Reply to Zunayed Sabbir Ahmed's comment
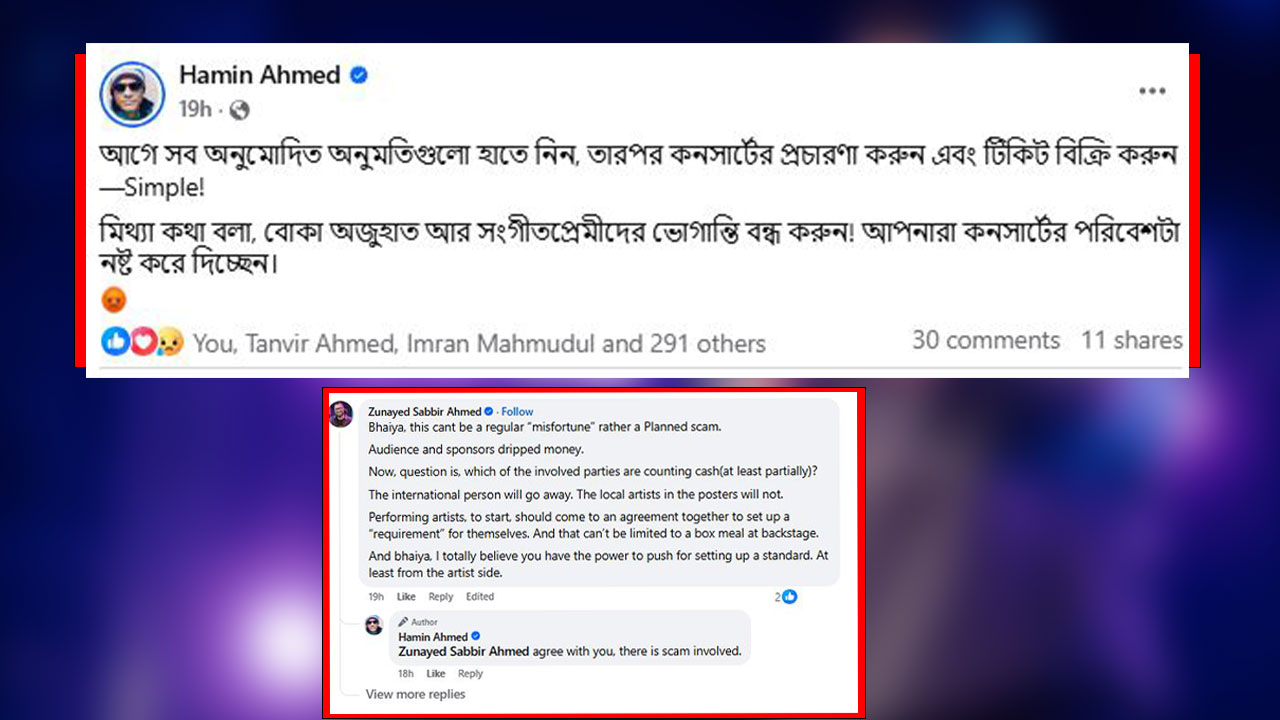 (x=440, y=597)
